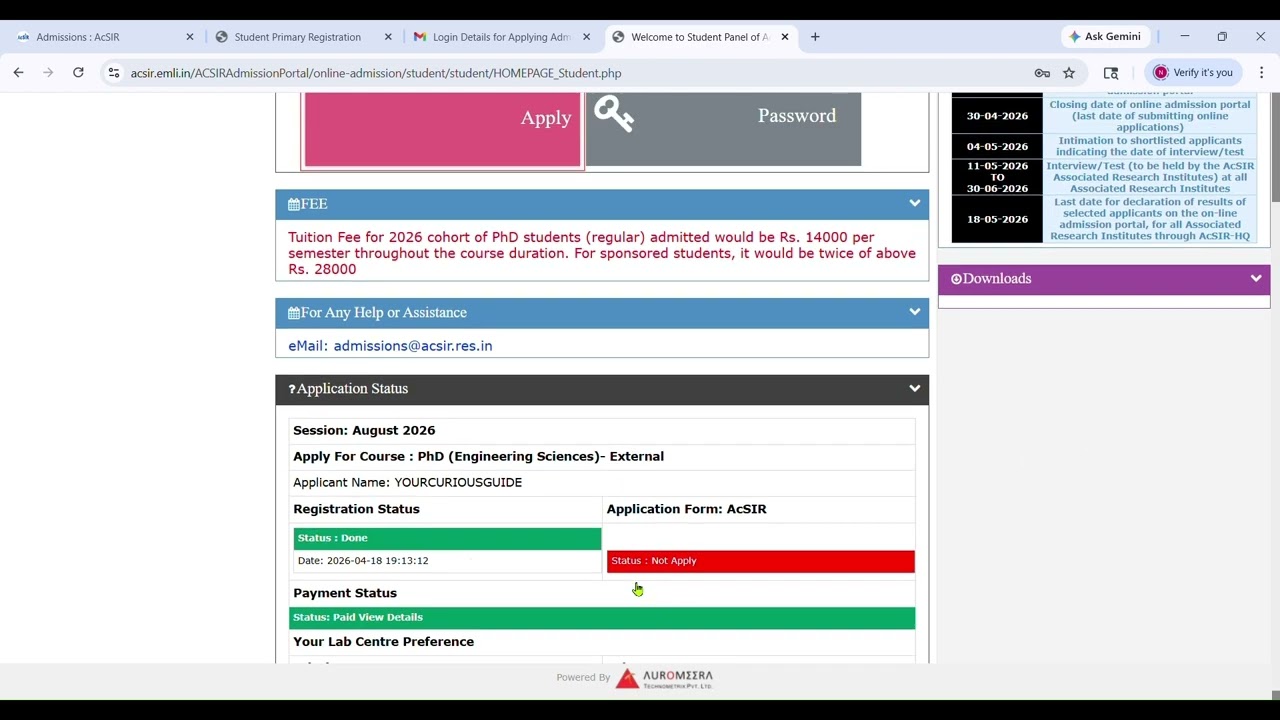Screen dimensions: 1280x720
Task: Restore down the Chrome window
Action: (1222, 37)
